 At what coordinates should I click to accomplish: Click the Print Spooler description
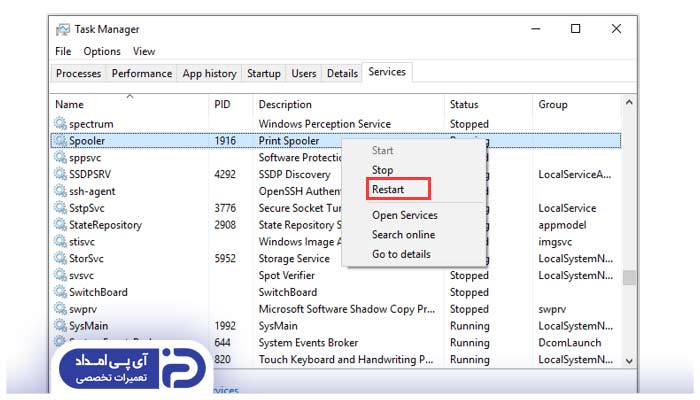[289, 141]
